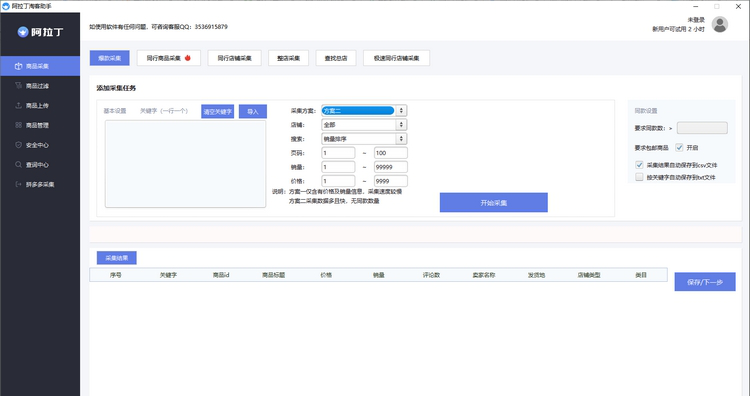Click the 开始采集 button
This screenshot has width=750, height=411.
pyautogui.click(x=494, y=202)
